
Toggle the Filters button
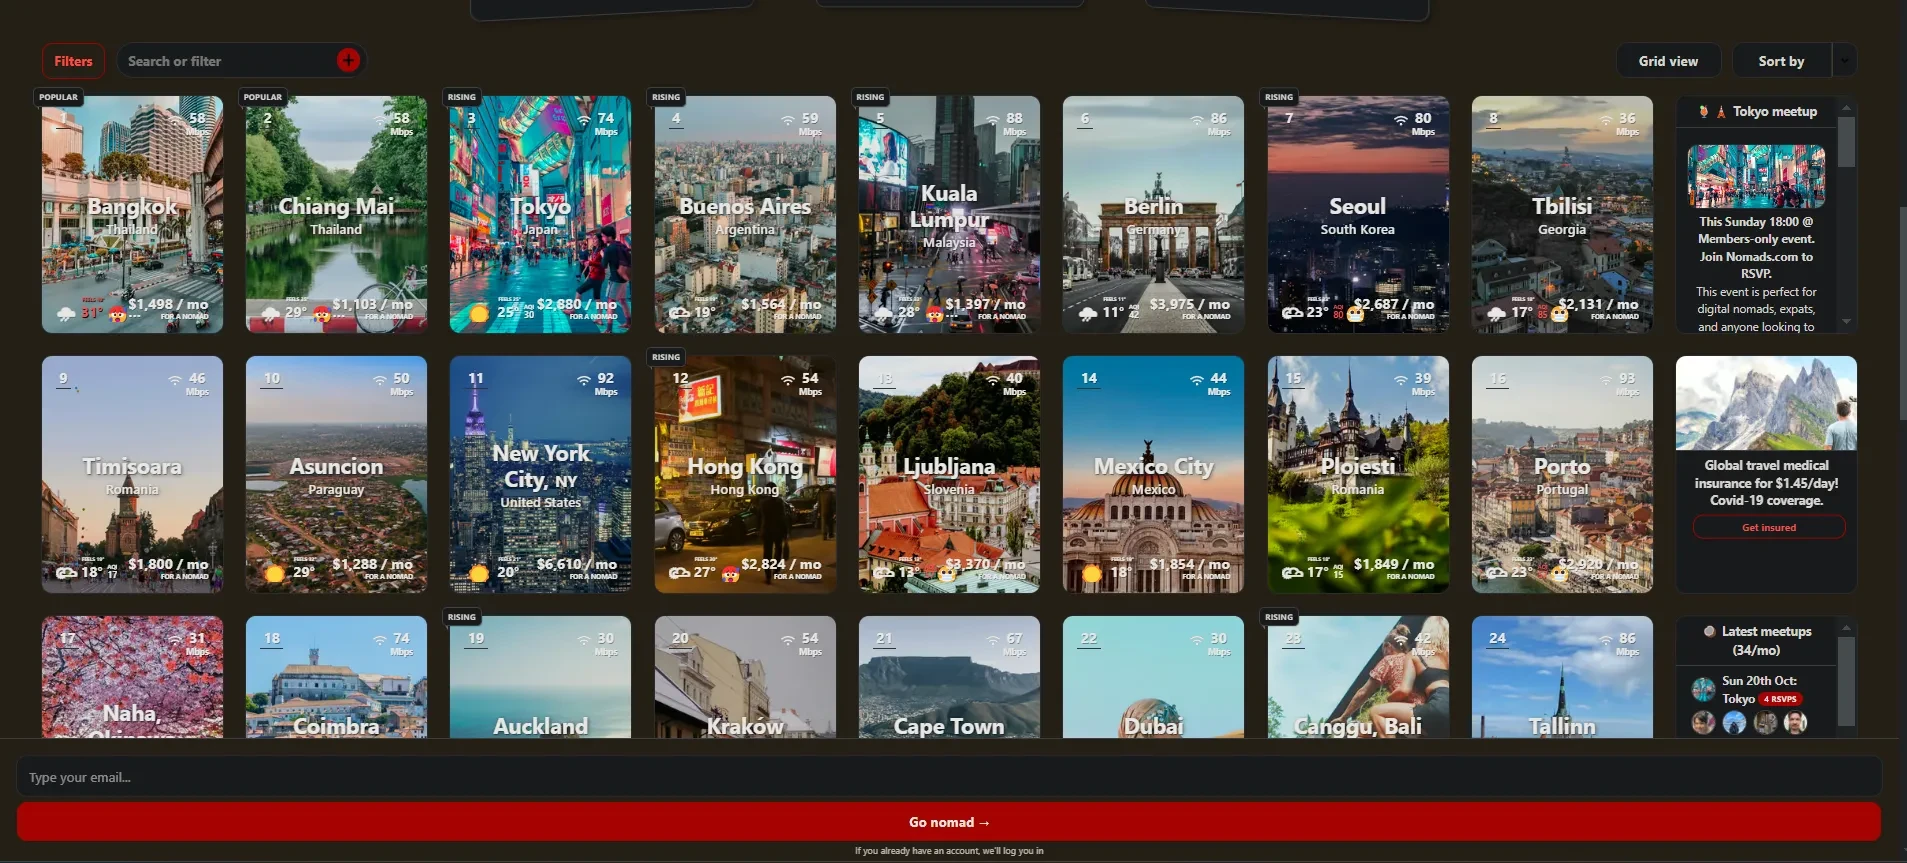click(x=73, y=61)
